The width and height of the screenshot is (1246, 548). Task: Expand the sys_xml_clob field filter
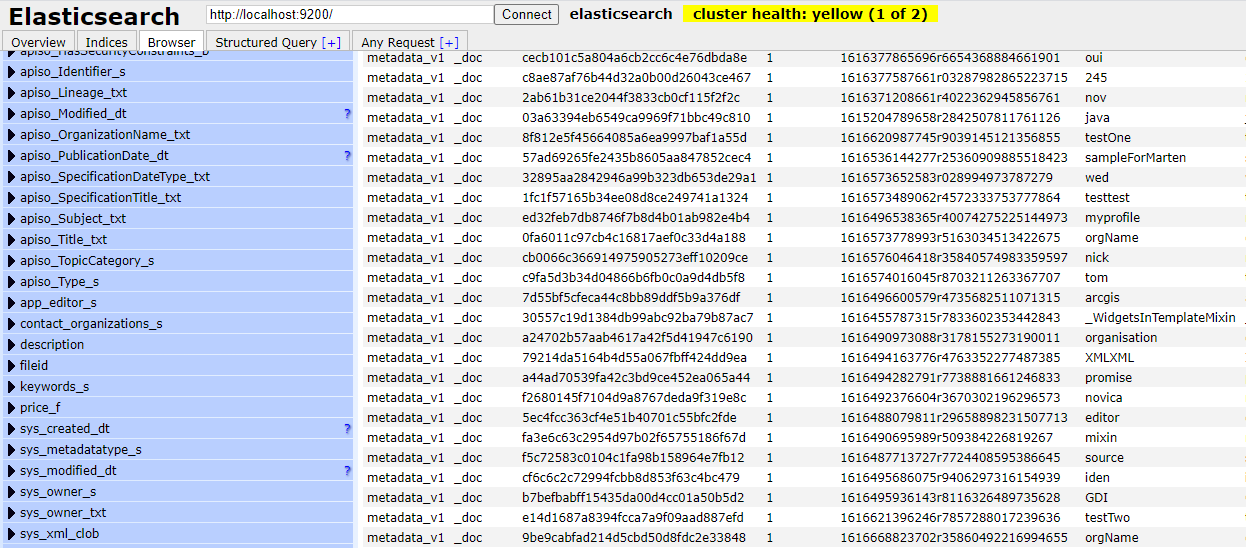(178, 534)
